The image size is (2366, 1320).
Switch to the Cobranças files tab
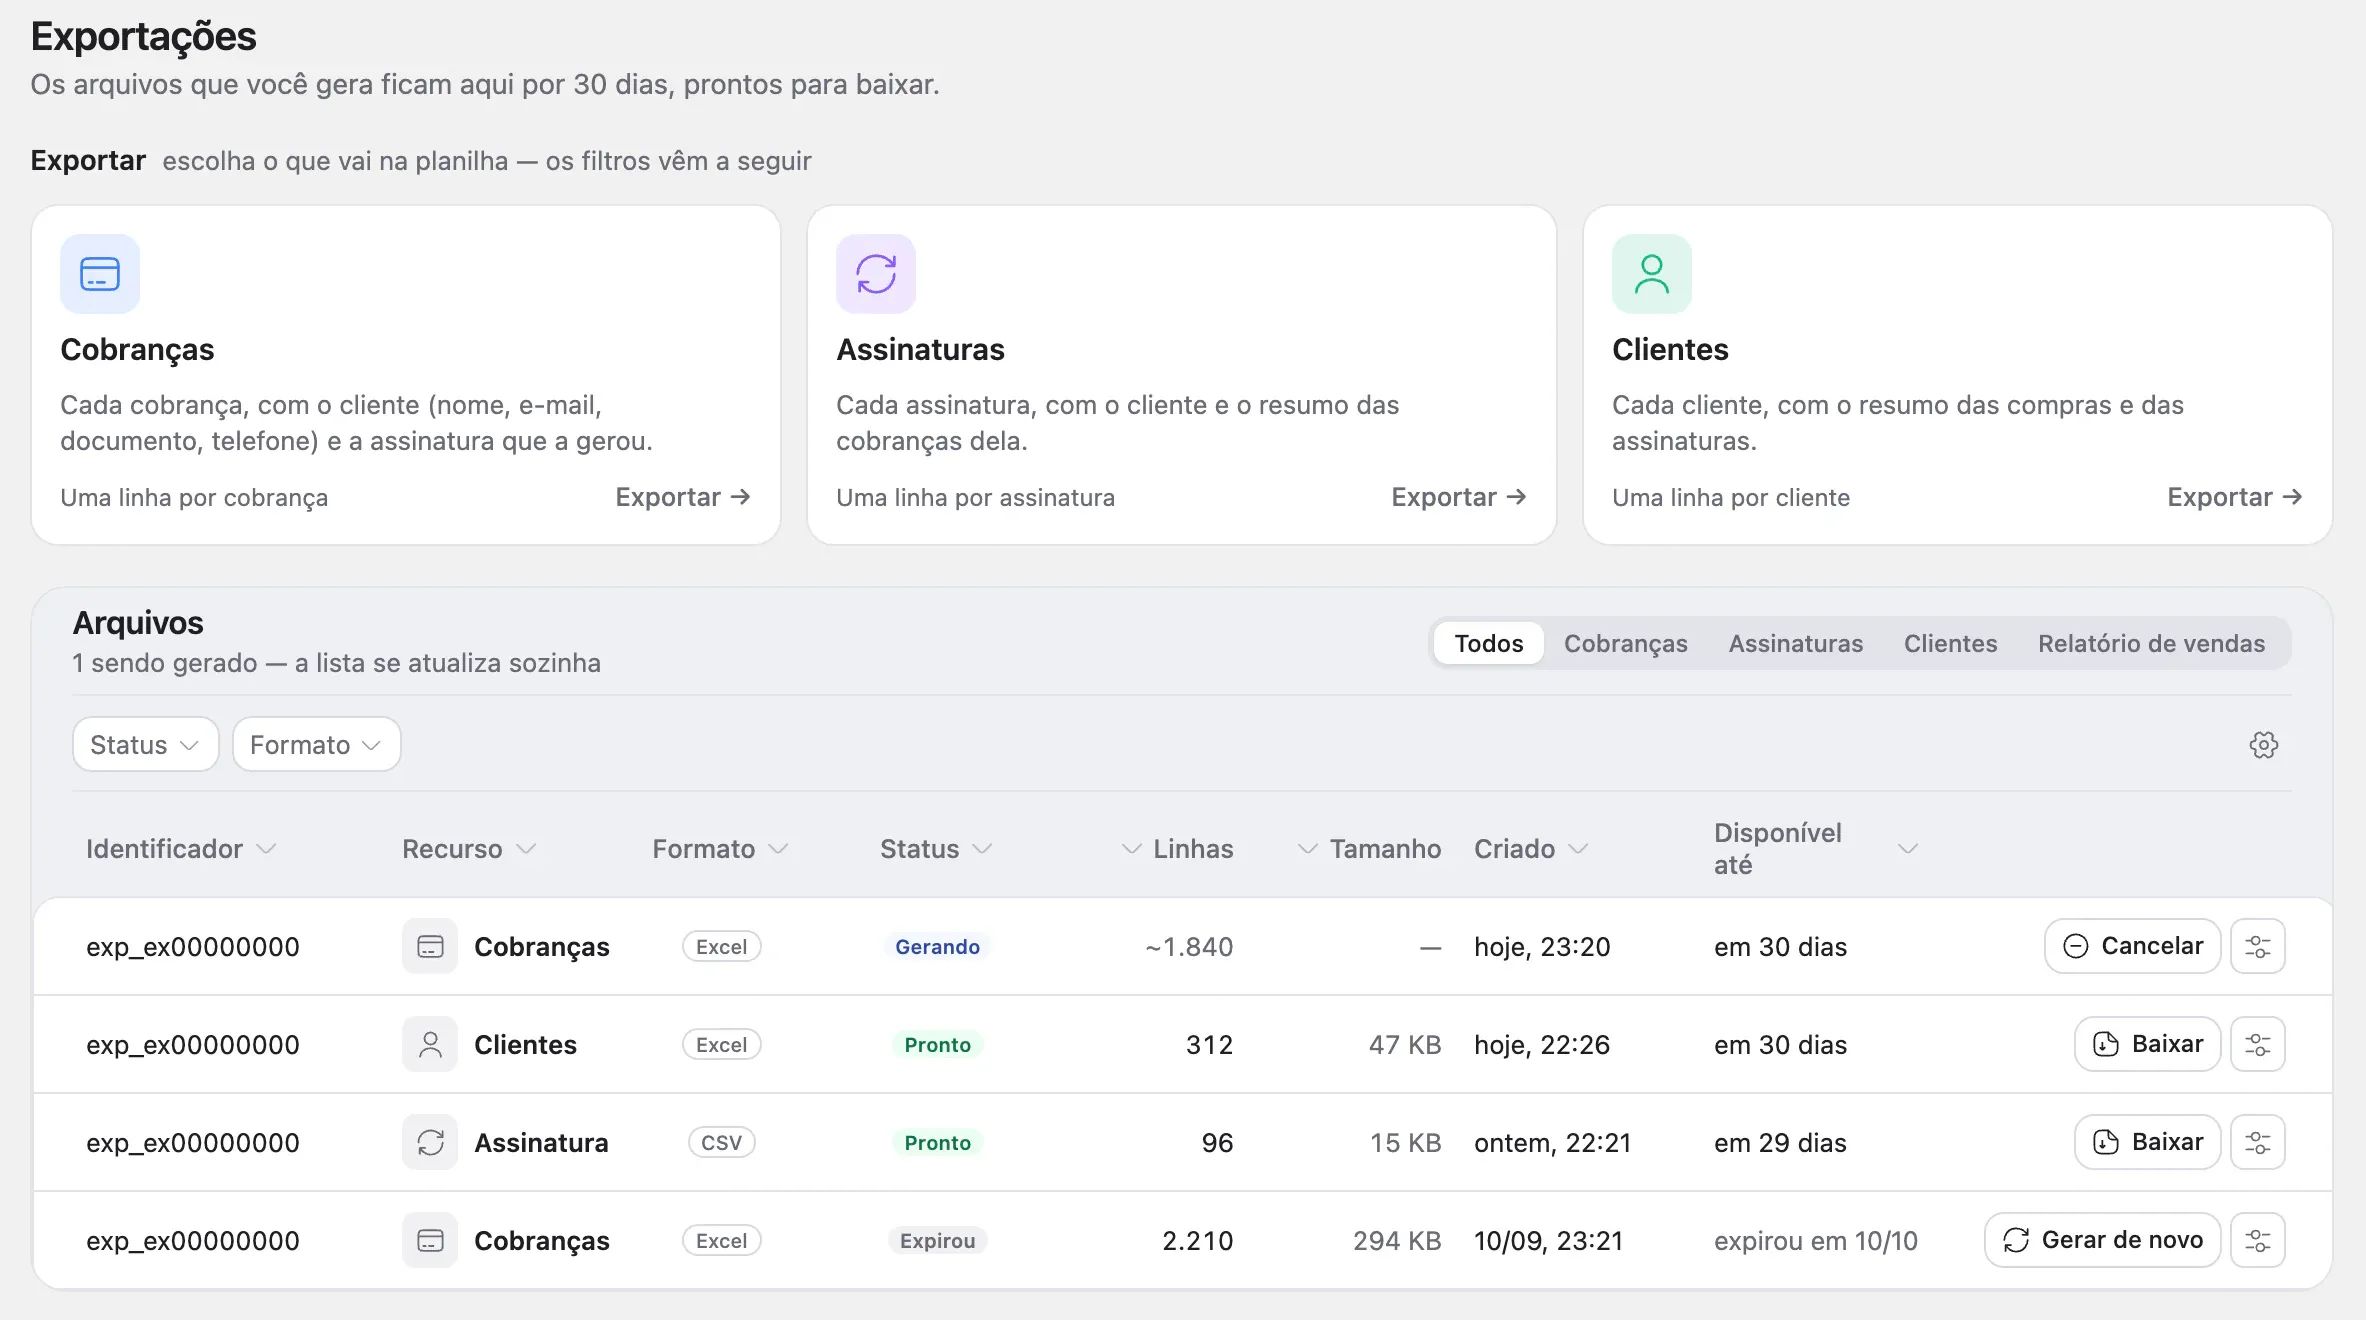click(x=1625, y=643)
